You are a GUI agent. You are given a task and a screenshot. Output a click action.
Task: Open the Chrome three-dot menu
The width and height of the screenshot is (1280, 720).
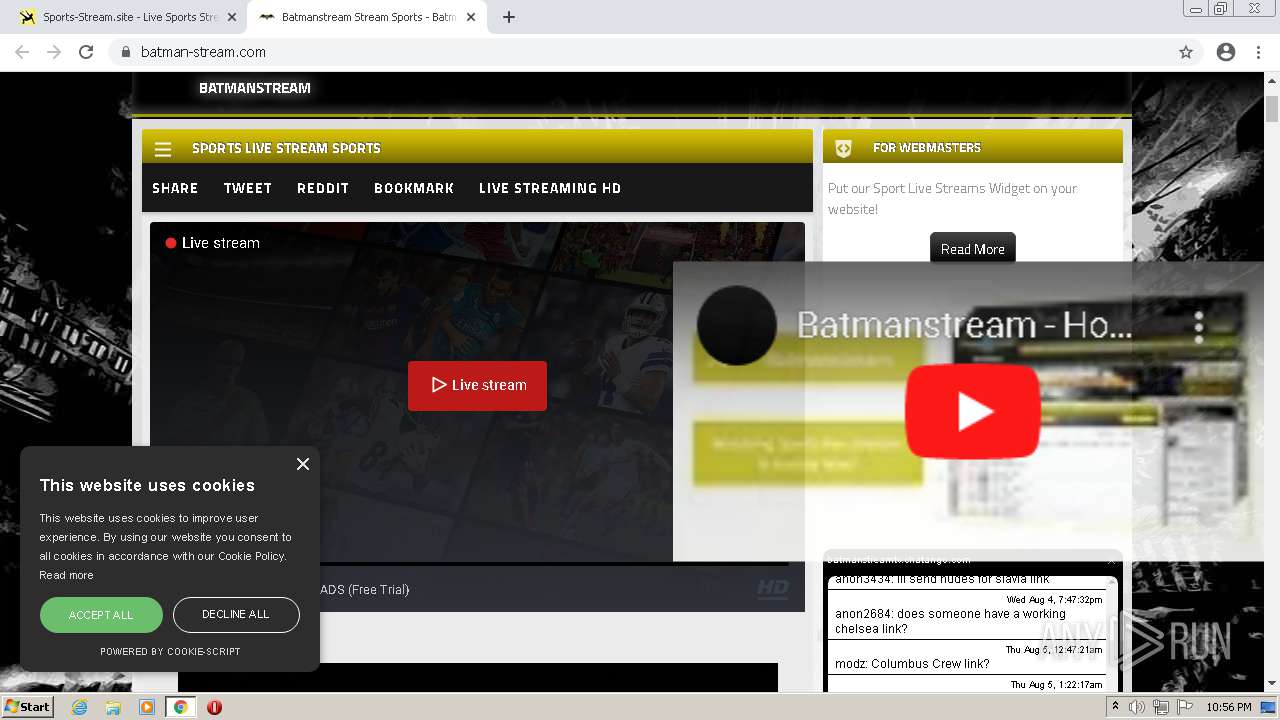(1258, 52)
